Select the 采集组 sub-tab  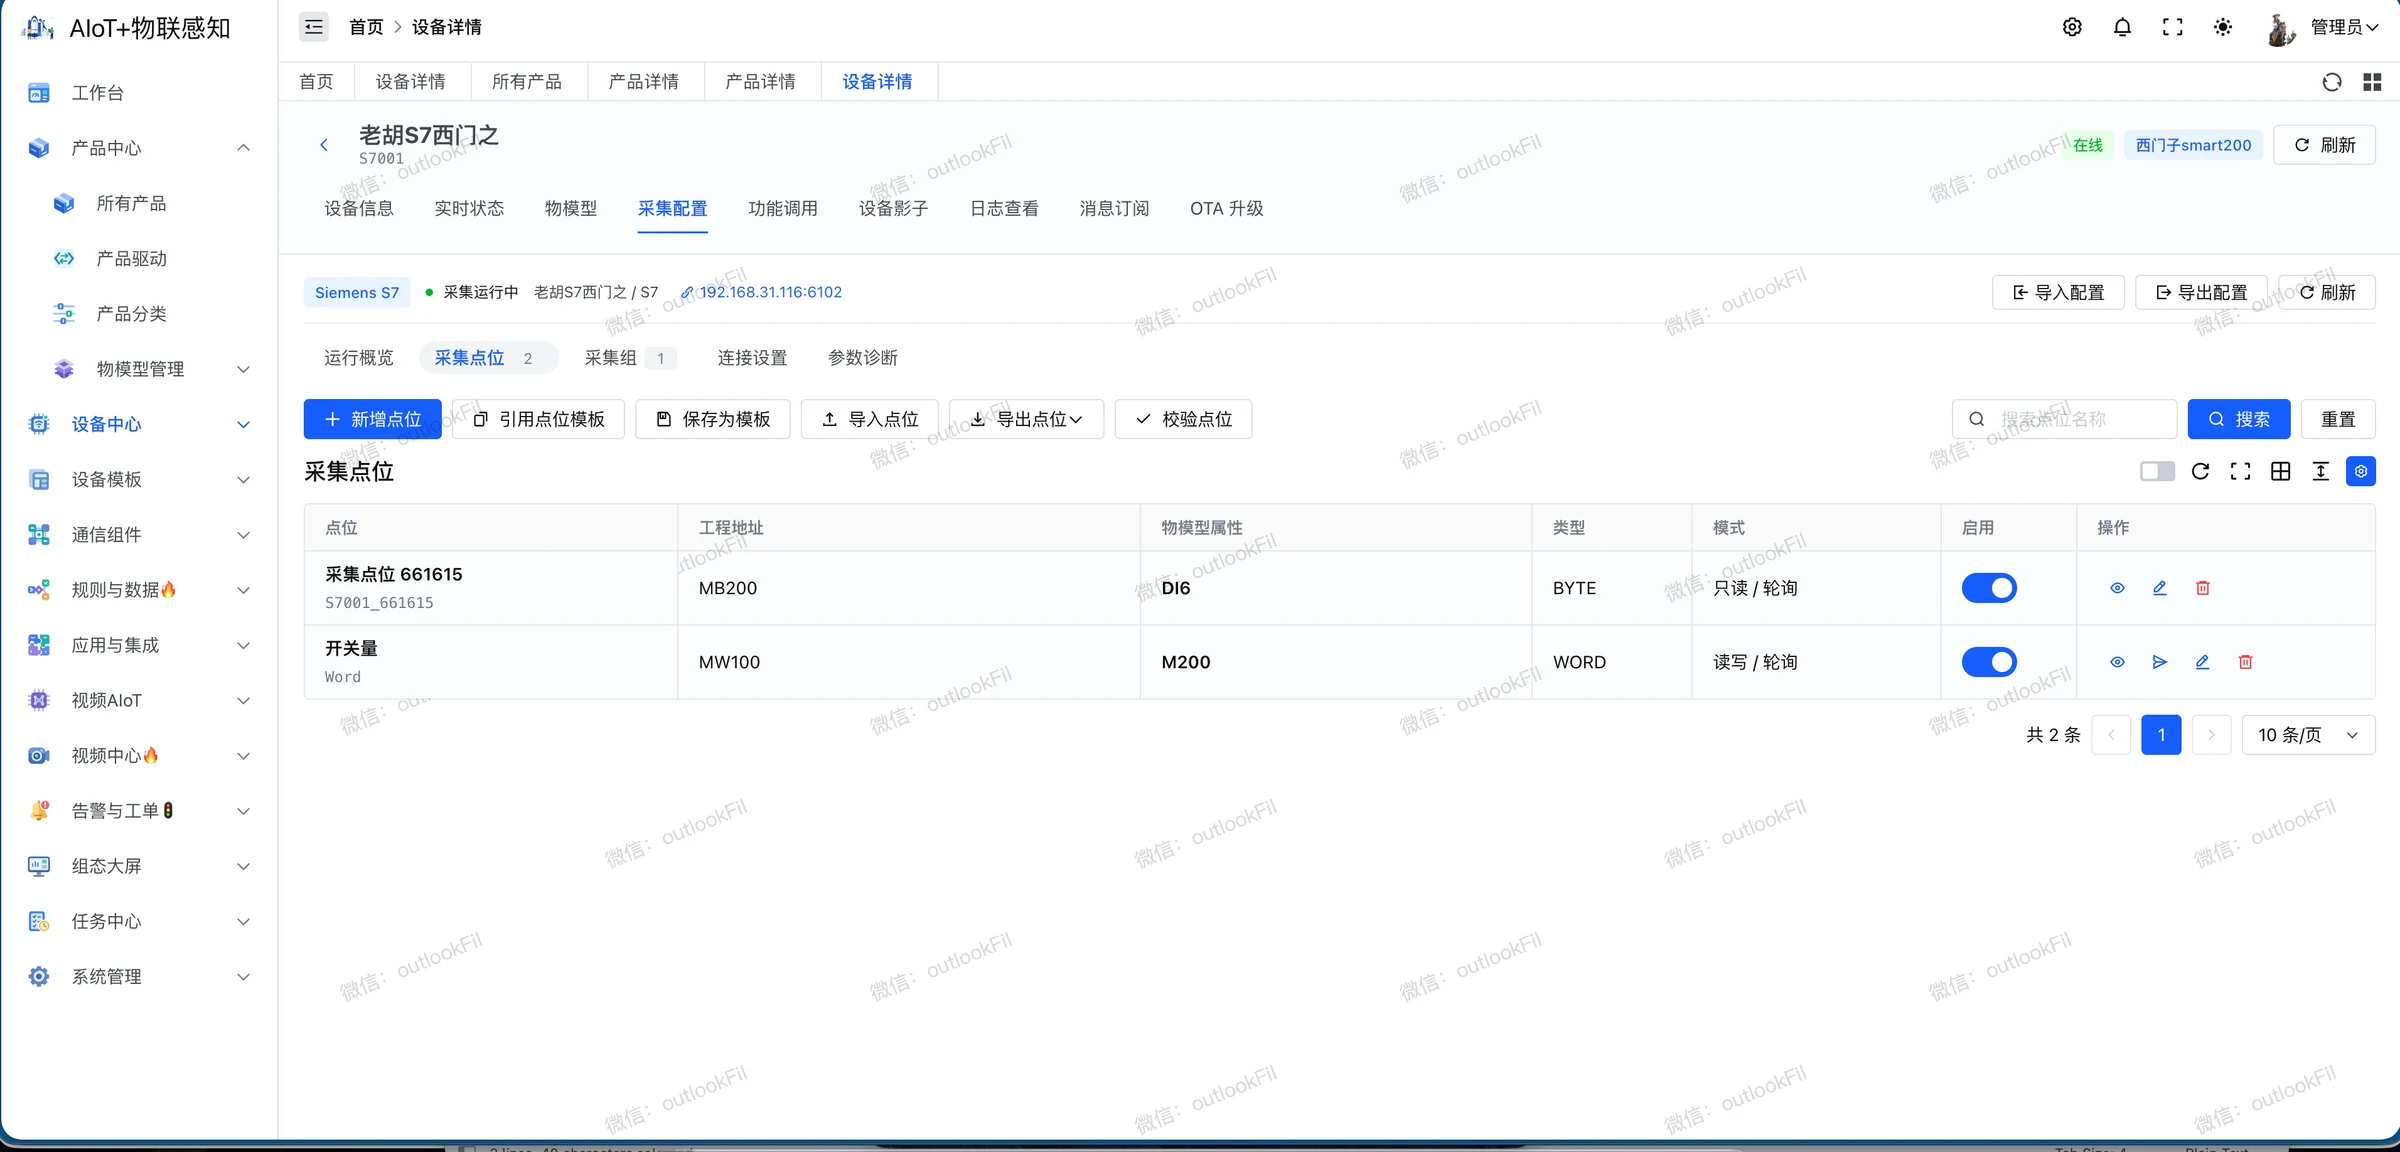(x=630, y=358)
